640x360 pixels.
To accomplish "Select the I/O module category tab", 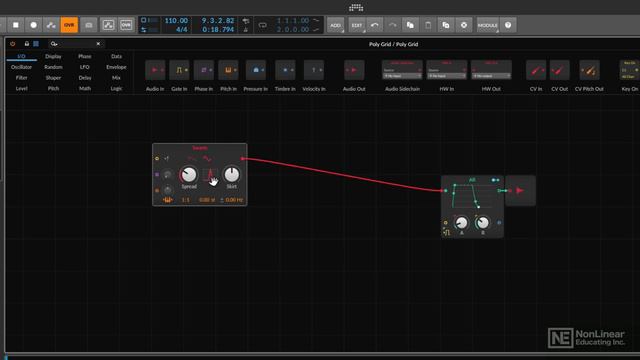I will coord(21,56).
